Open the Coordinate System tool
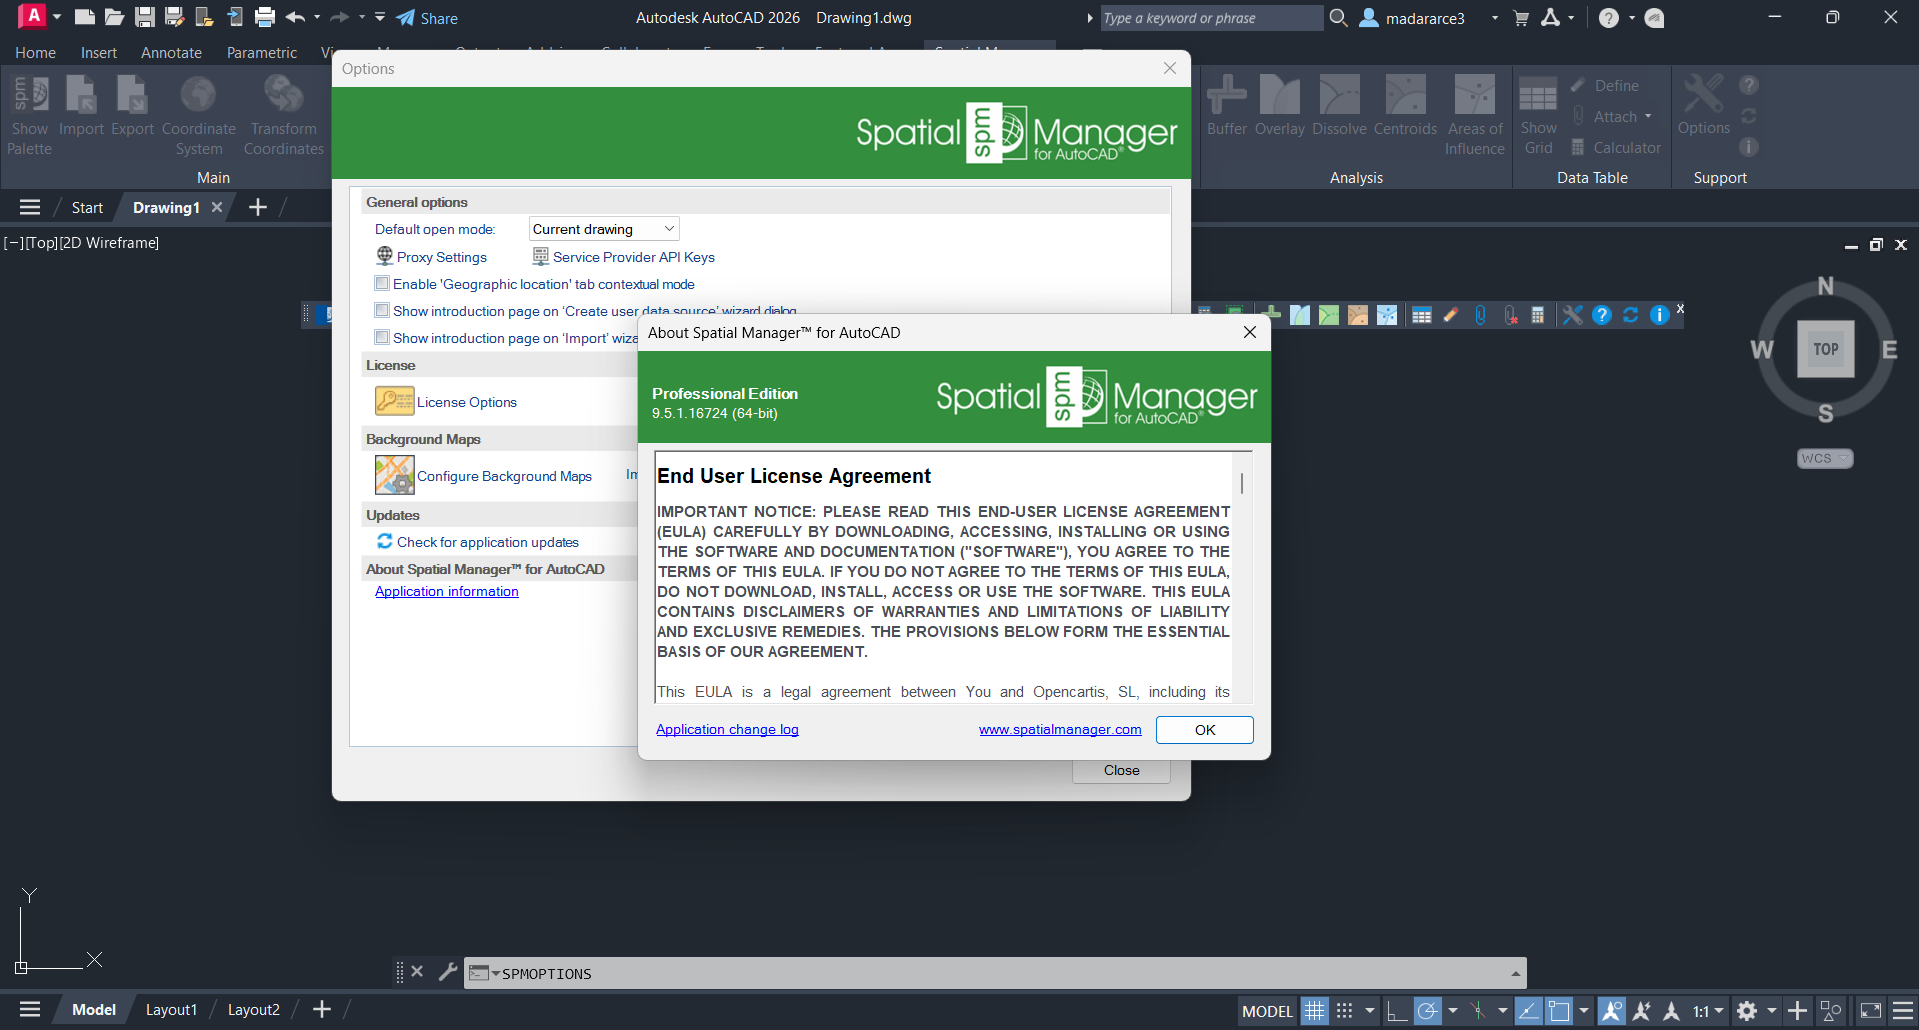1919x1030 pixels. [x=199, y=115]
